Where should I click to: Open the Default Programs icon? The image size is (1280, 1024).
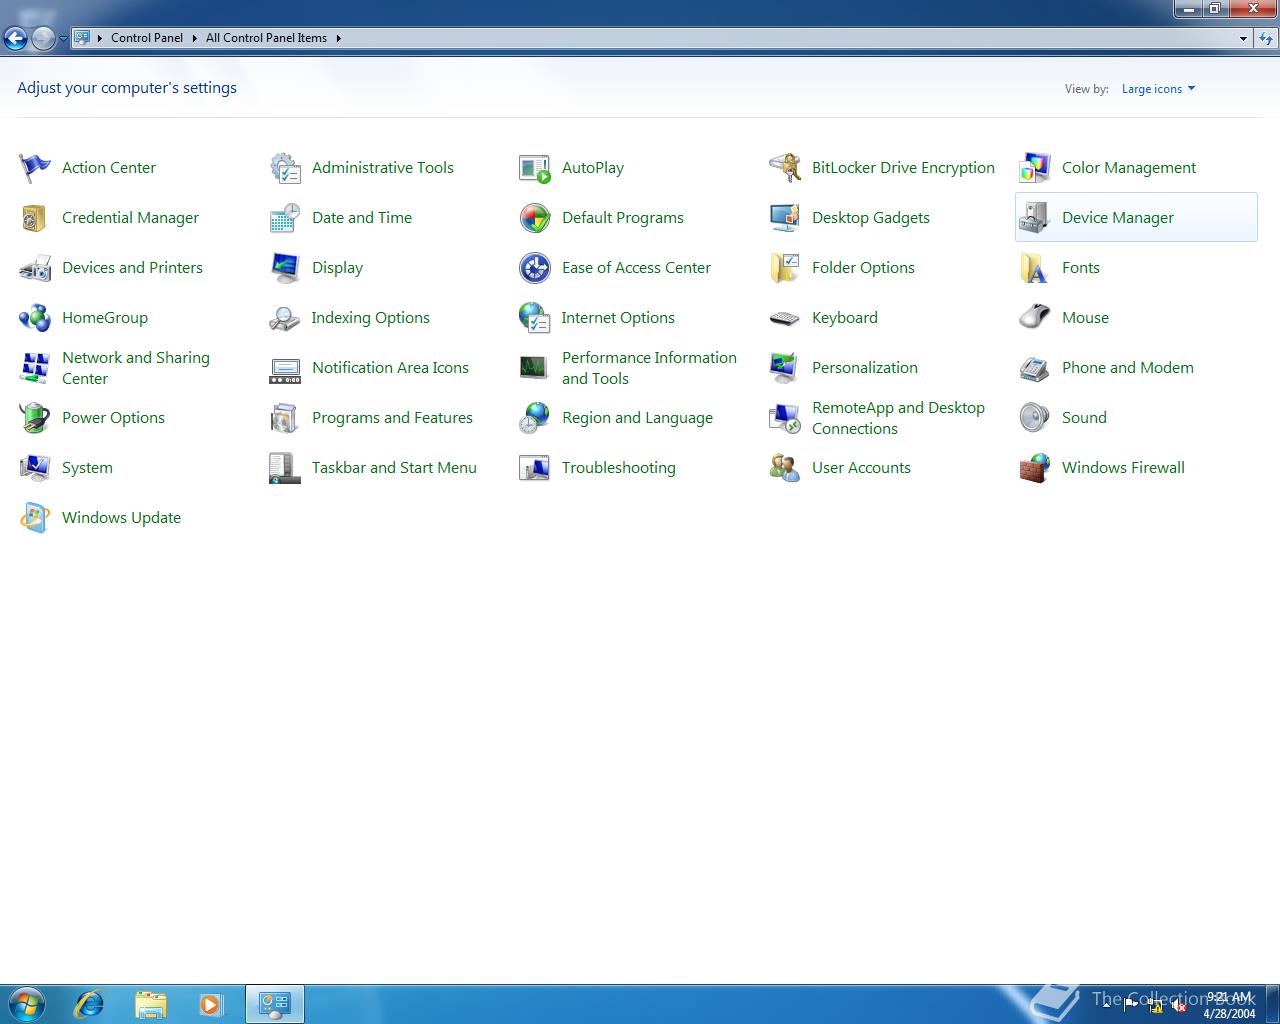(535, 218)
